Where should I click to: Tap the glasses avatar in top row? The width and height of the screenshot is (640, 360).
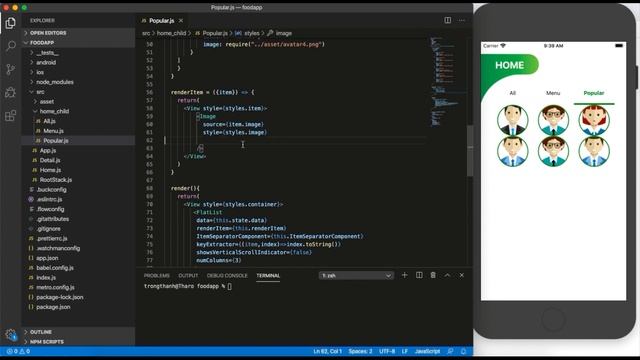(x=553, y=120)
